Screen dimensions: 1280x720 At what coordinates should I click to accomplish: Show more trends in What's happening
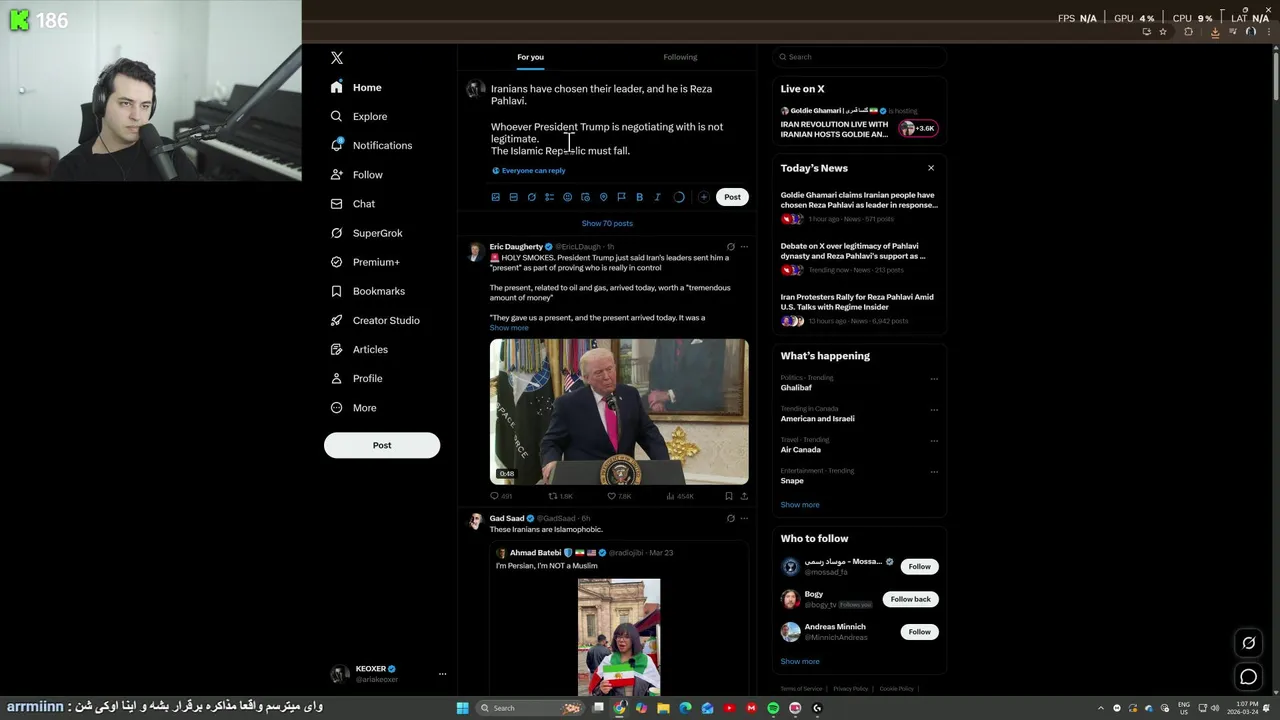click(x=800, y=505)
